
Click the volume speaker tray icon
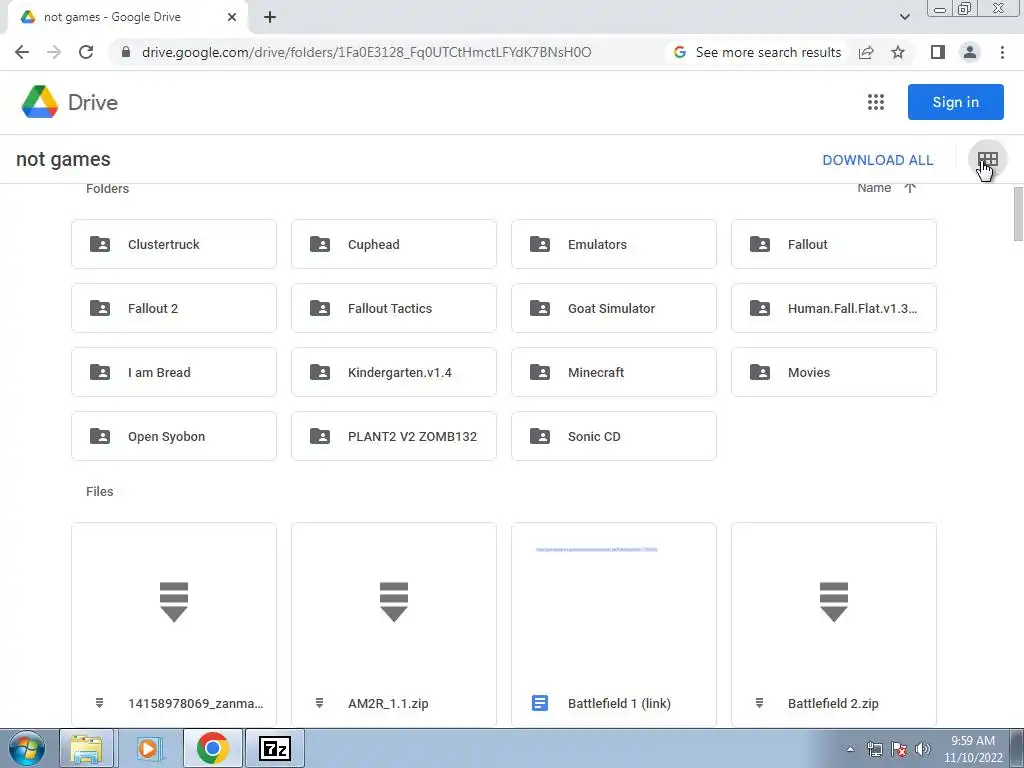(x=923, y=749)
